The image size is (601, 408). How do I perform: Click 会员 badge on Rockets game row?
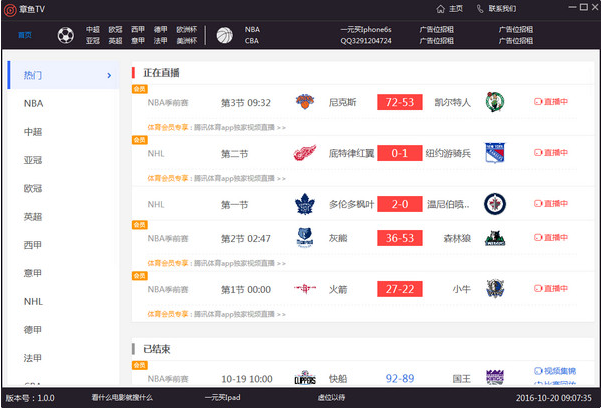tap(140, 276)
